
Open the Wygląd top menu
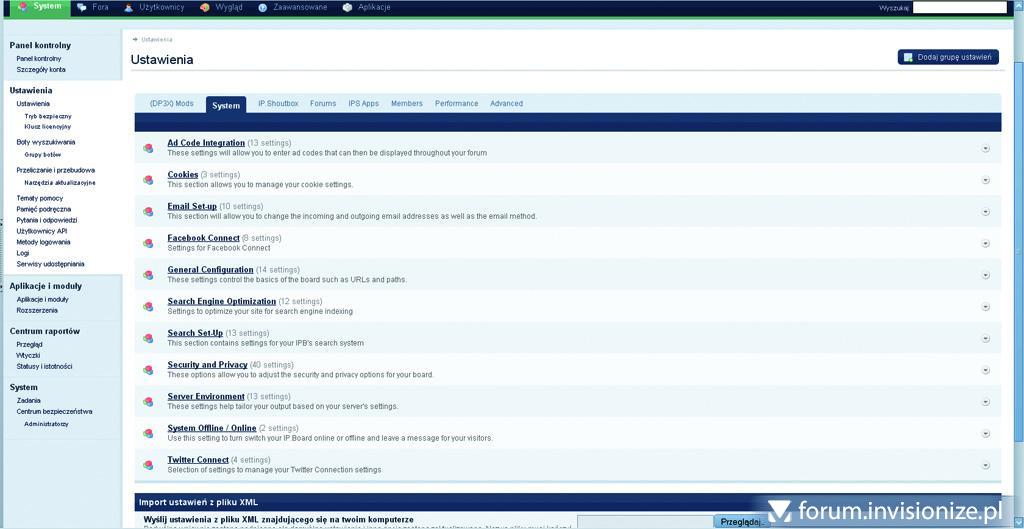point(225,7)
